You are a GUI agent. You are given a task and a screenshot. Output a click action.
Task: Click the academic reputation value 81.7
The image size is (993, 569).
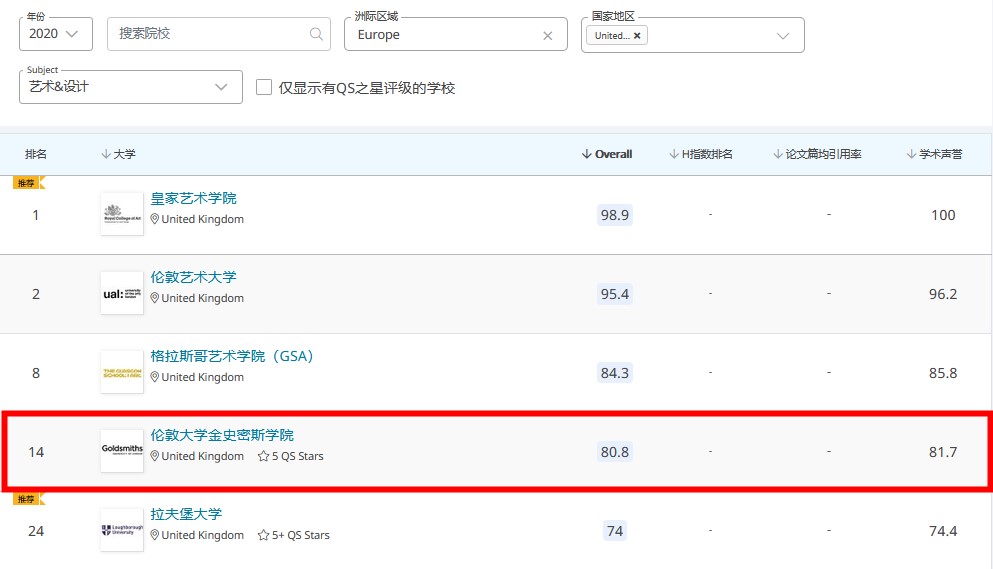(943, 452)
